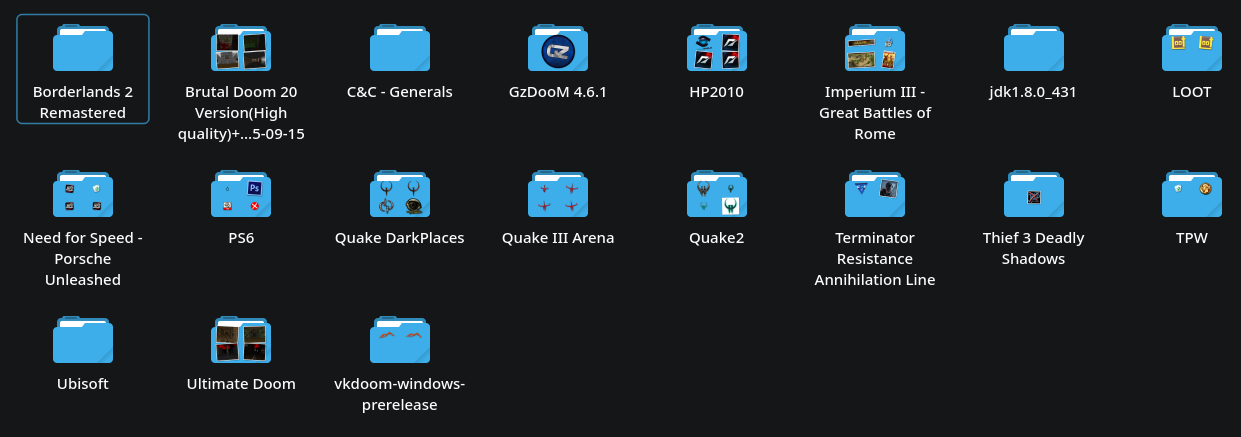Open the Quake III Arena folder icon

click(558, 193)
